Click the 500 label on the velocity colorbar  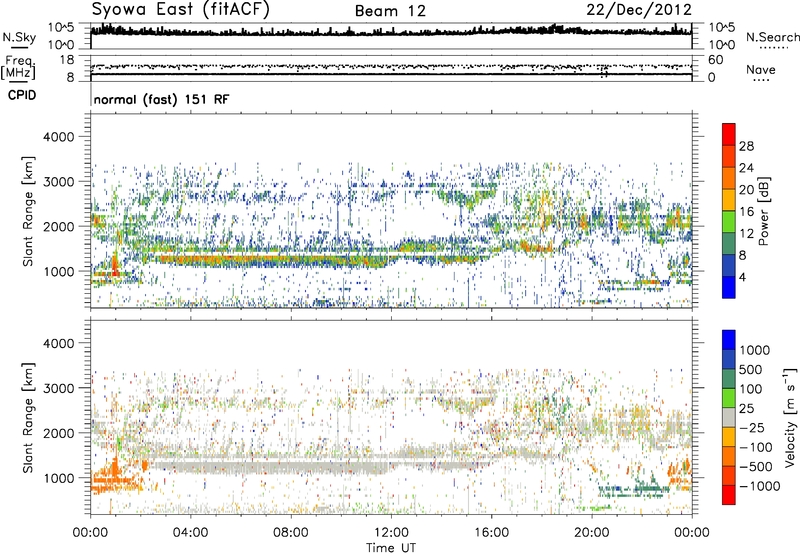(x=751, y=369)
